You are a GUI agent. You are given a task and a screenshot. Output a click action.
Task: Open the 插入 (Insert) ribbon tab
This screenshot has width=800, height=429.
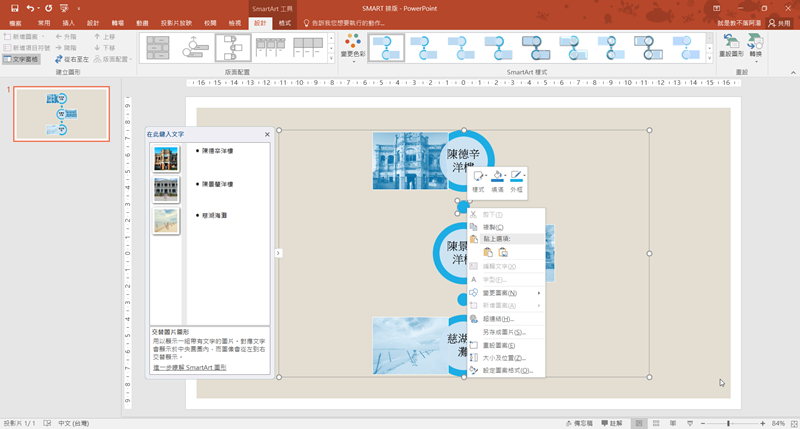pyautogui.click(x=68, y=21)
